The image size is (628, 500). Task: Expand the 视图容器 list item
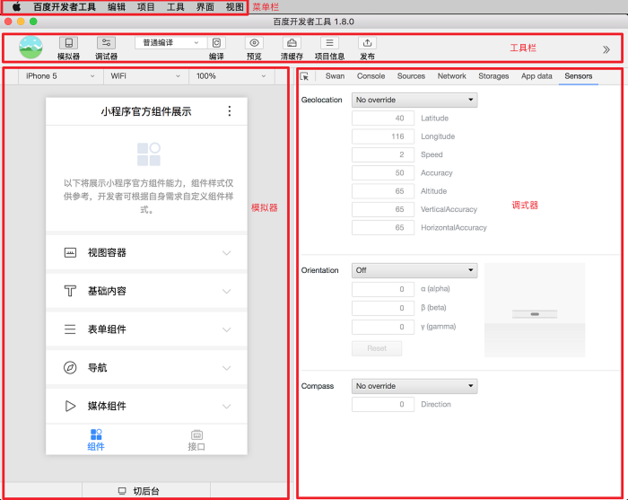click(x=146, y=253)
